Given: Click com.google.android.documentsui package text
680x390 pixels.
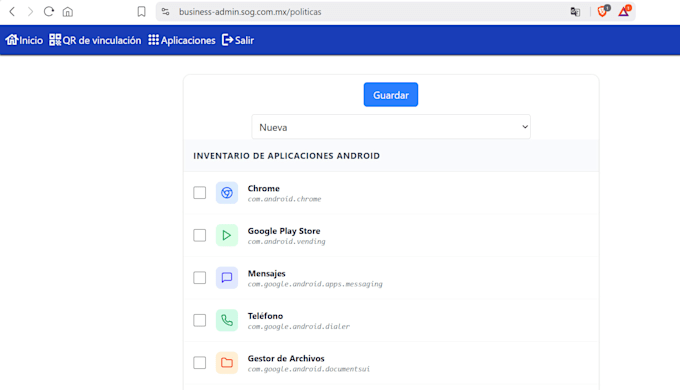Looking at the screenshot, I should (x=309, y=369).
